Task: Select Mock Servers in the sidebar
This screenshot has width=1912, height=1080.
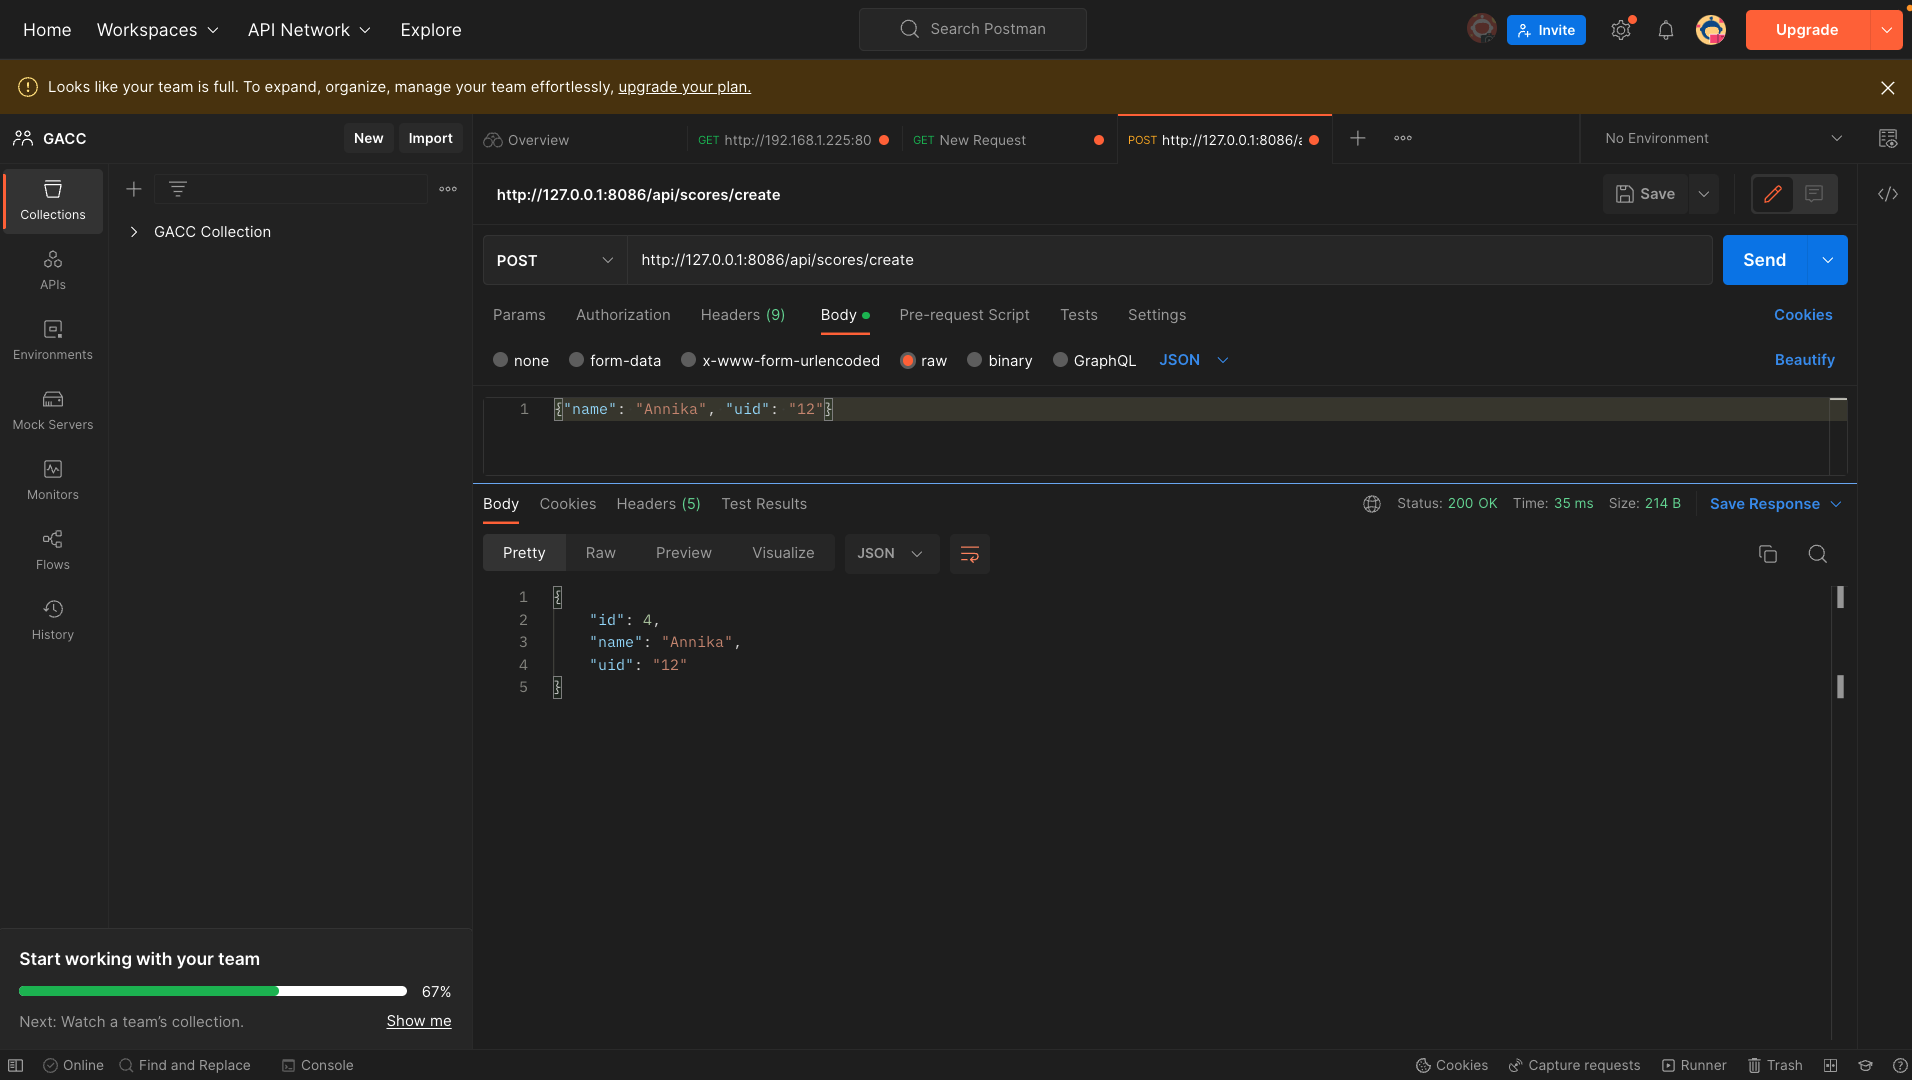Action: [52, 410]
